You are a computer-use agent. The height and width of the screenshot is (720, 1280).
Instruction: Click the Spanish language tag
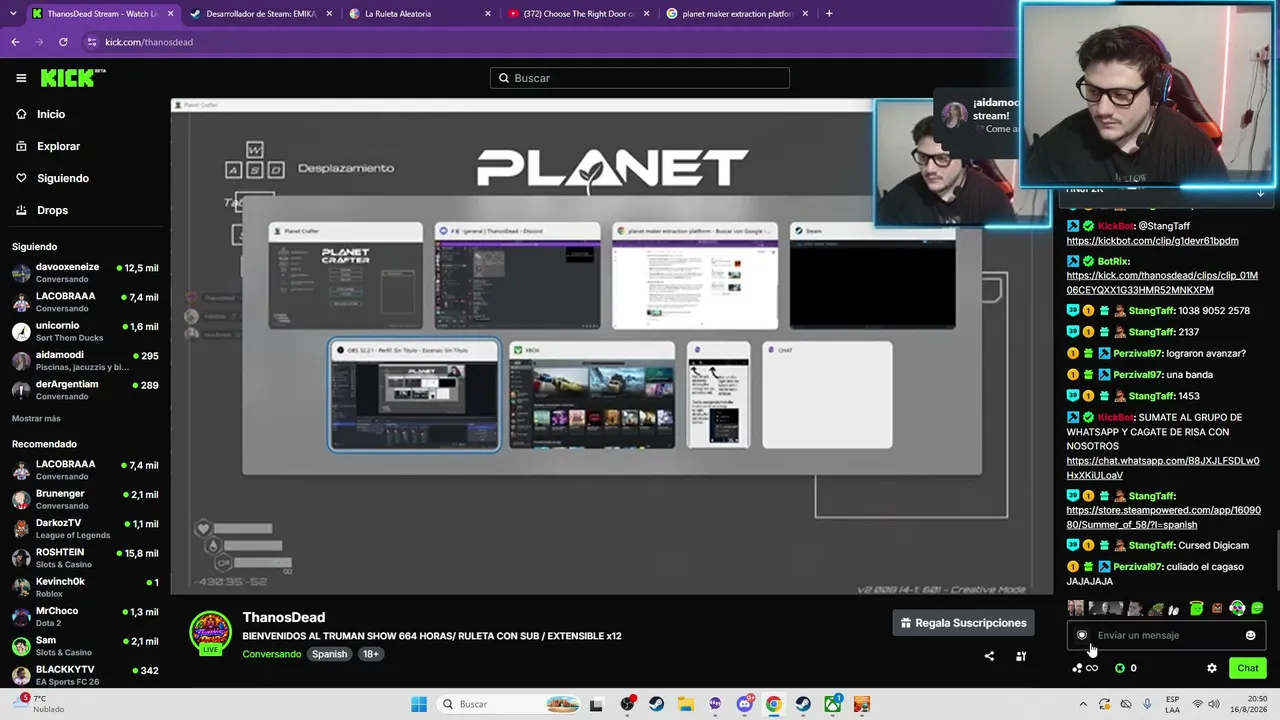(329, 654)
